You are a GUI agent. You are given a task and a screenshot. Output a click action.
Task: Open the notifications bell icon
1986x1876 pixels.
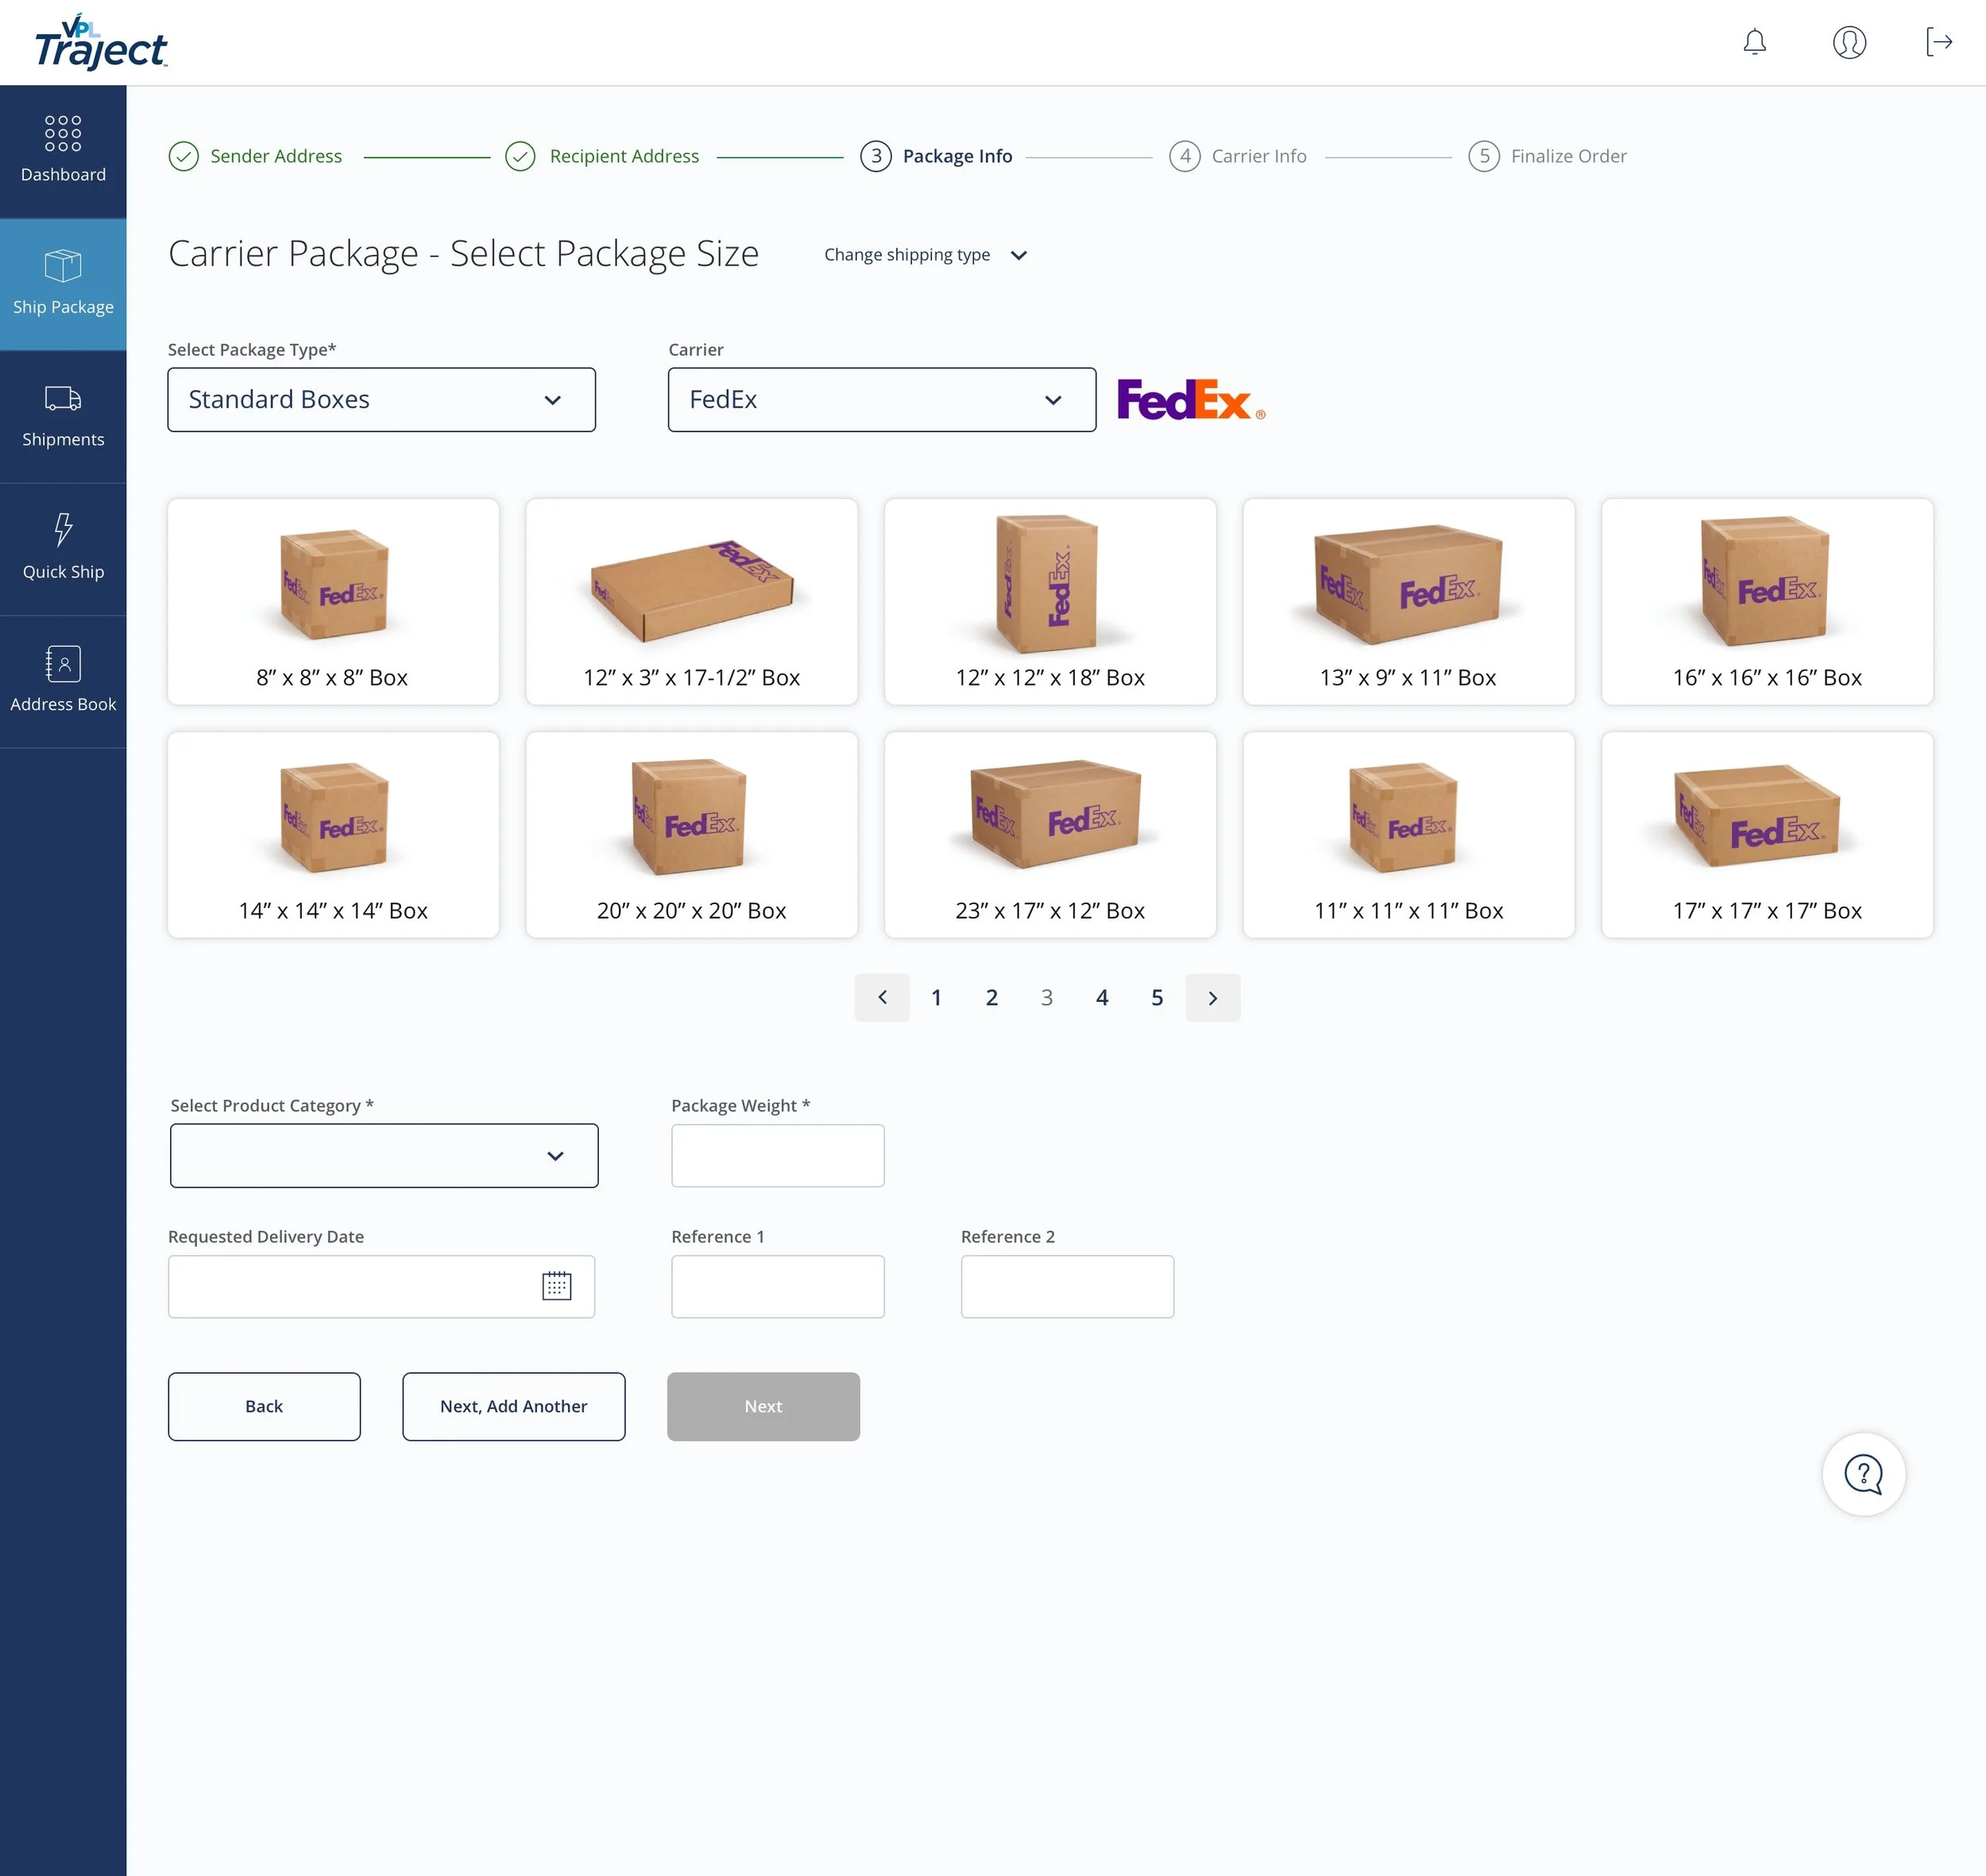tap(1754, 42)
